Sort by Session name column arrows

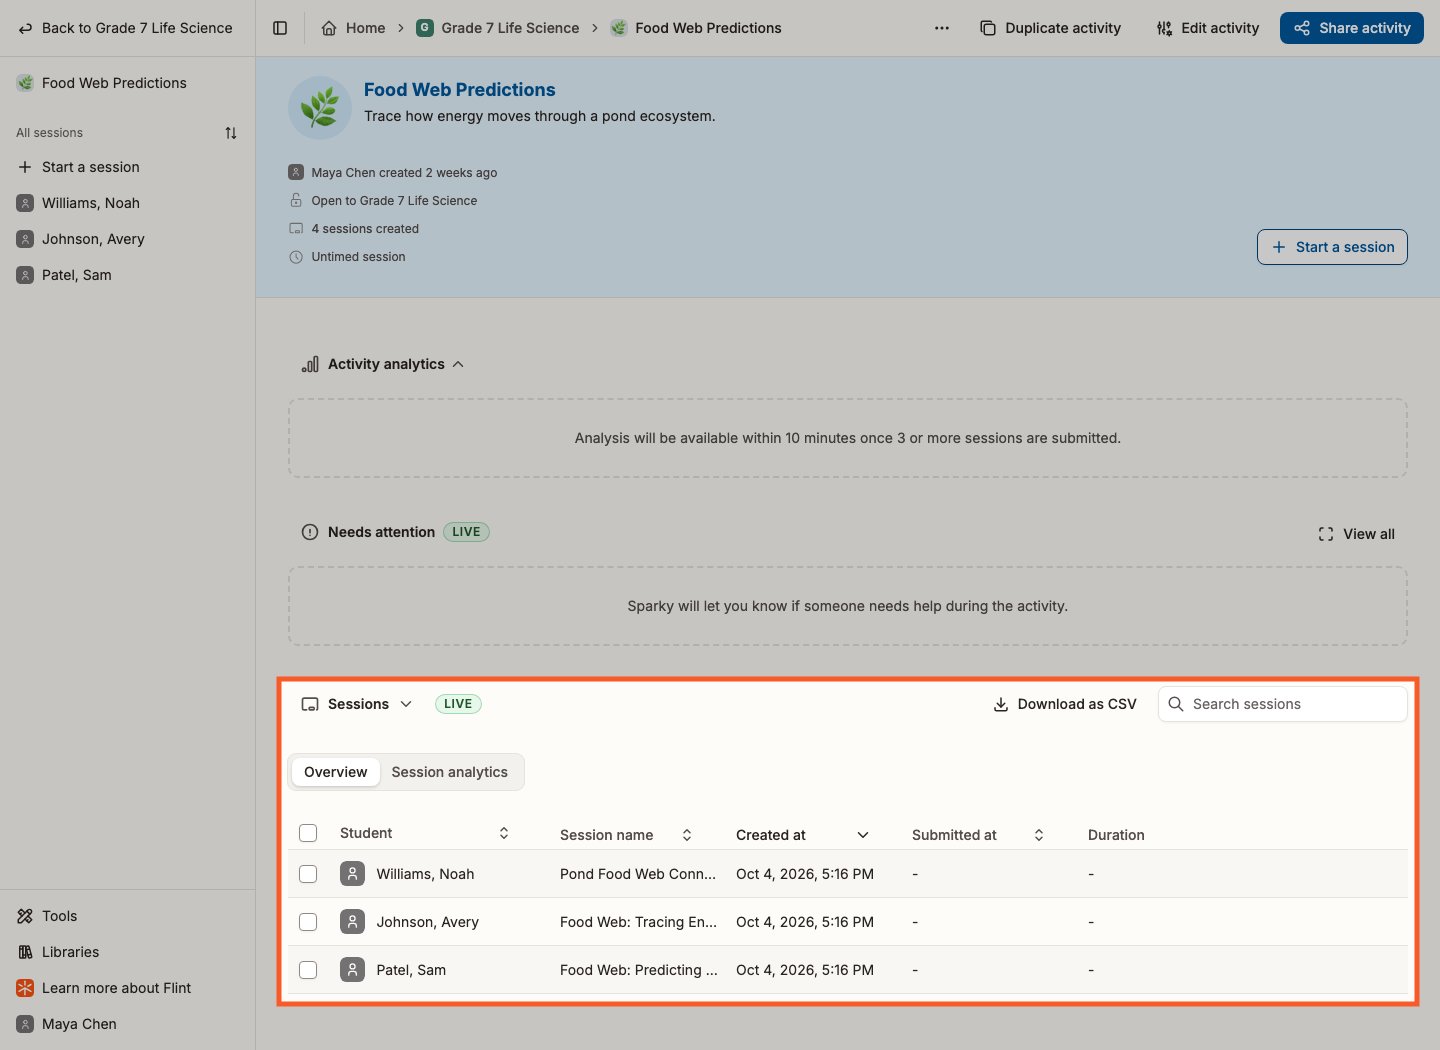[x=687, y=835]
